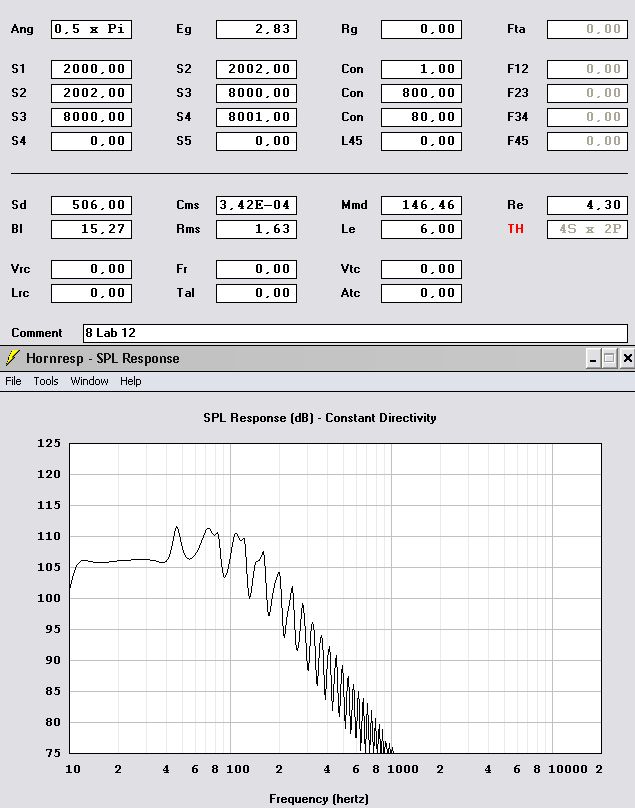Select the Sd field showing 506,00
This screenshot has width=635, height=808.
pyautogui.click(x=91, y=205)
